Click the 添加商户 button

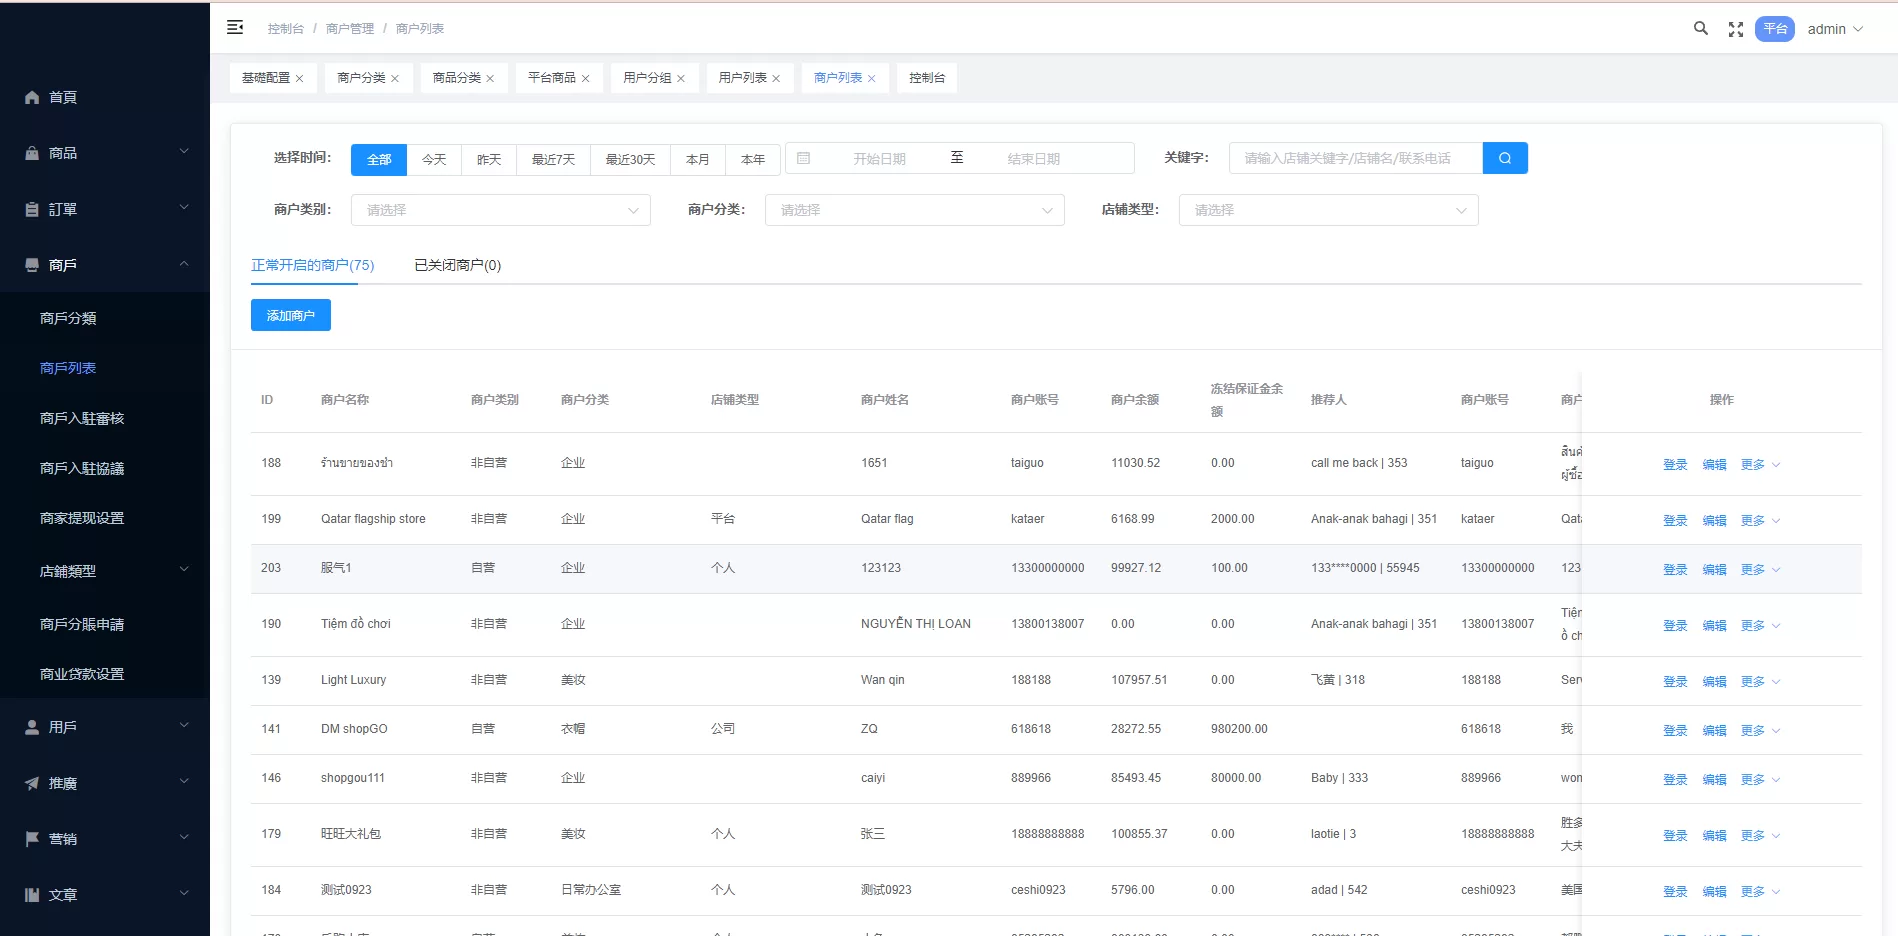(x=290, y=315)
